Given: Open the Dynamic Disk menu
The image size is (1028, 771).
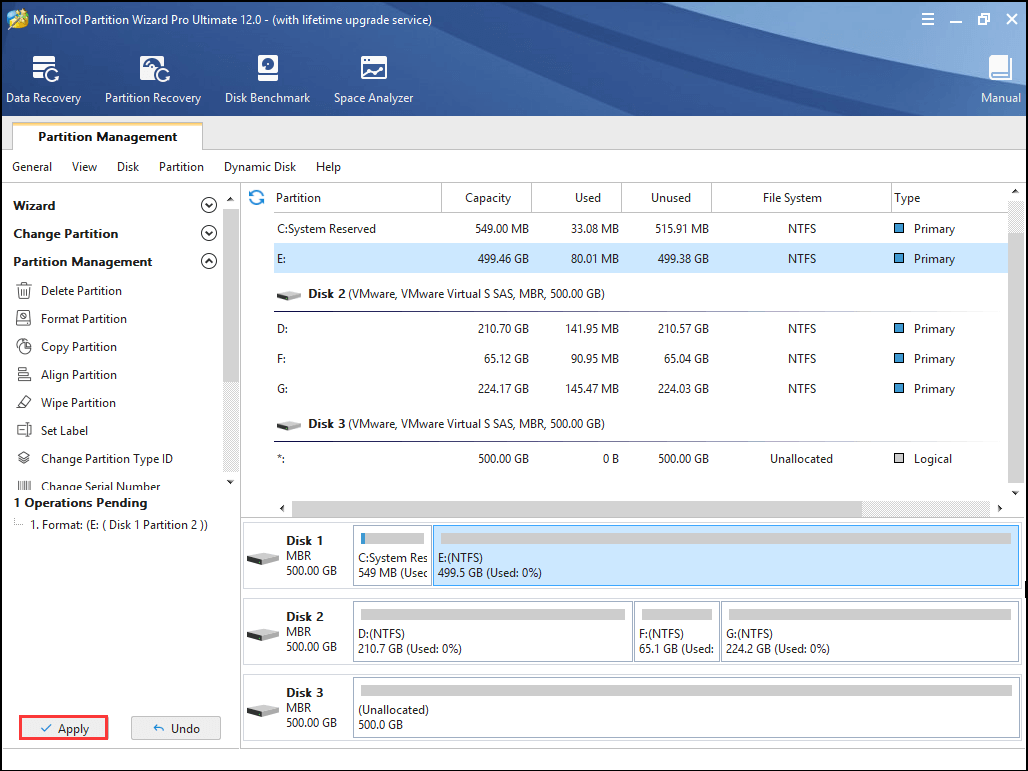Looking at the screenshot, I should pyautogui.click(x=260, y=167).
